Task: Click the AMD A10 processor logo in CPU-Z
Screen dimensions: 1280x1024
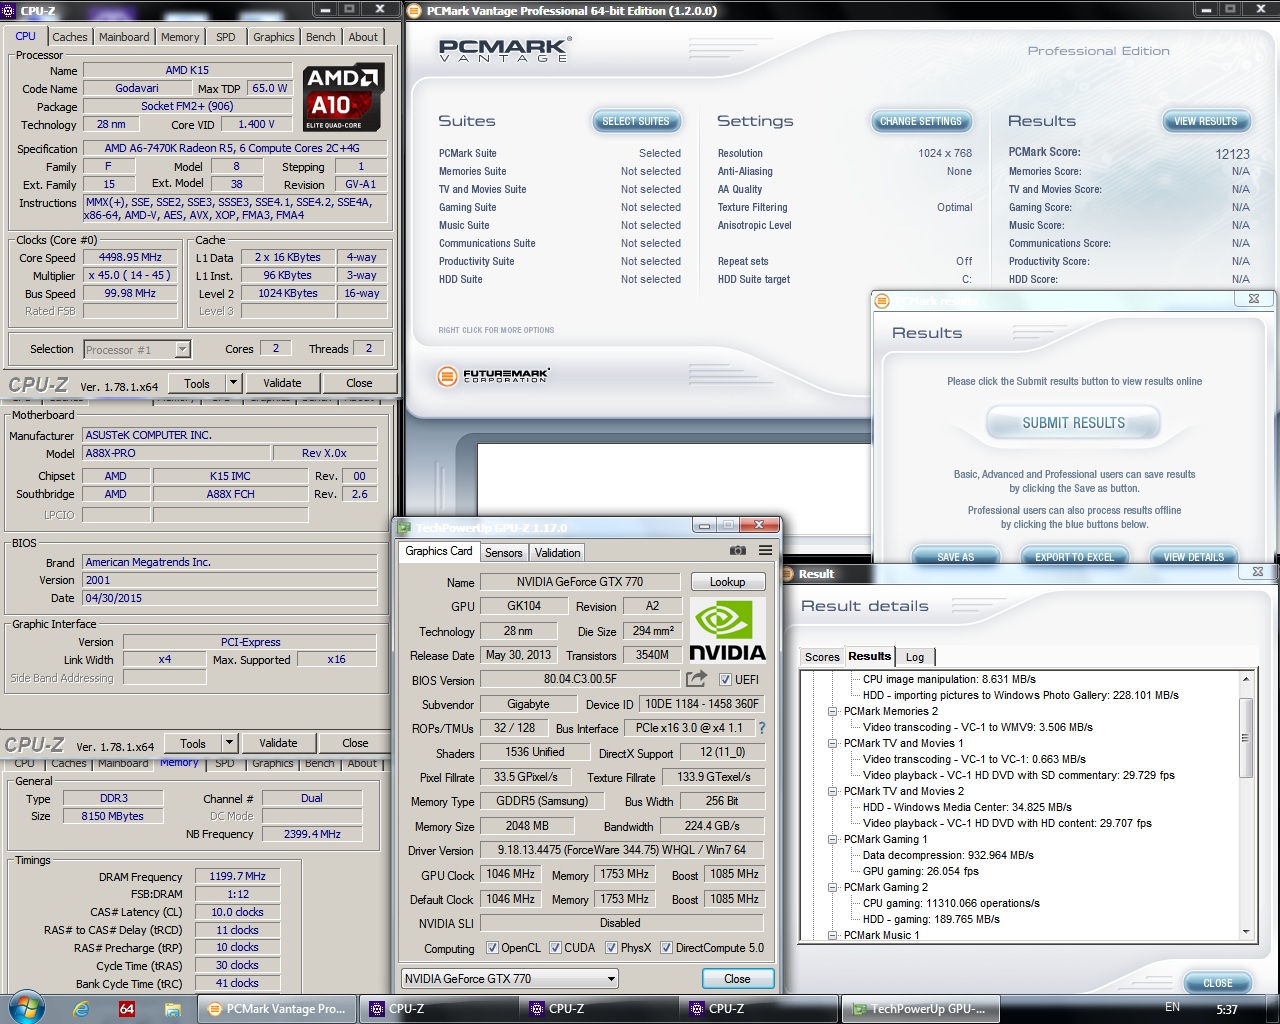Action: [343, 98]
